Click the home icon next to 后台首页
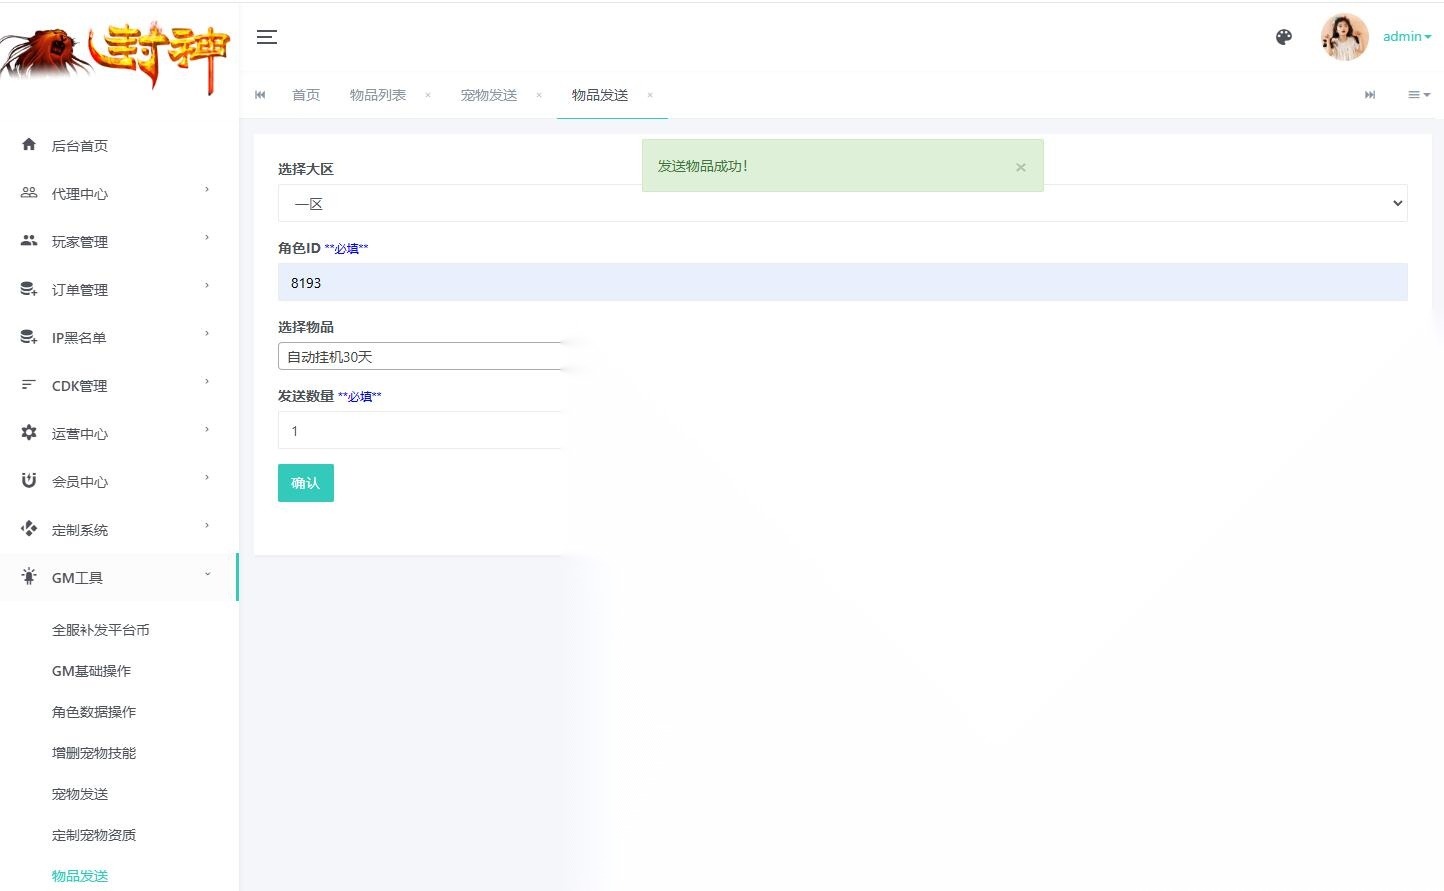1444x891 pixels. (29, 145)
